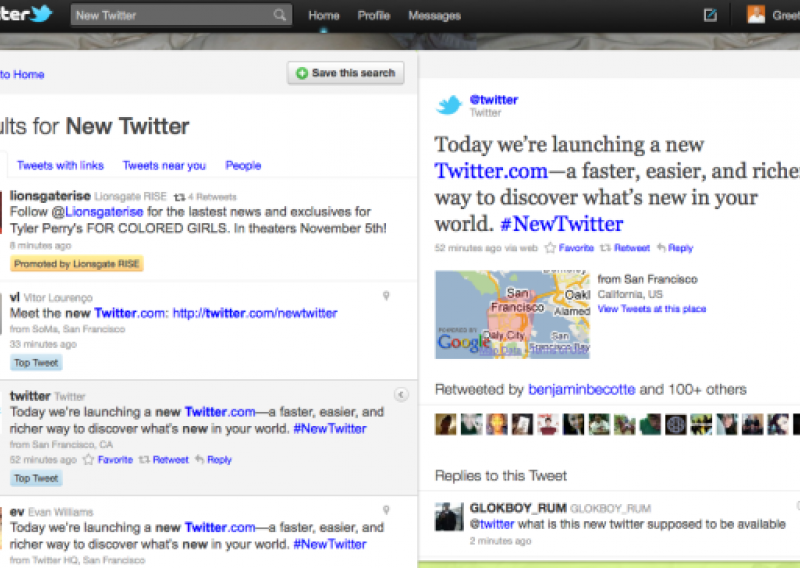Click lionsgaterise username
Image resolution: width=800 pixels, height=568 pixels.
click(50, 196)
